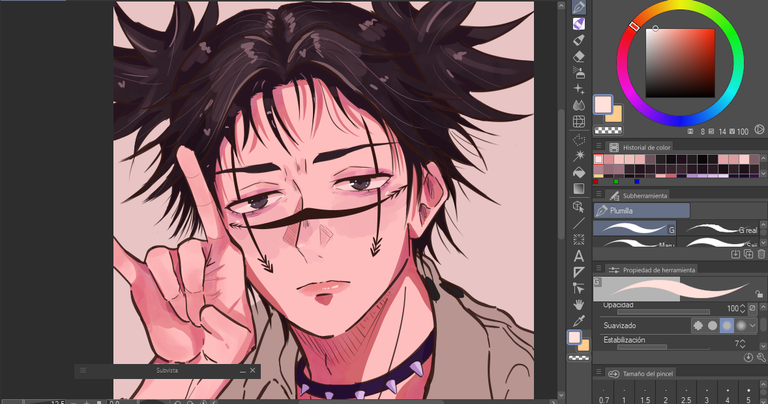Toggle the lock on the tool property preview
This screenshot has width=768, height=404.
pyautogui.click(x=759, y=294)
